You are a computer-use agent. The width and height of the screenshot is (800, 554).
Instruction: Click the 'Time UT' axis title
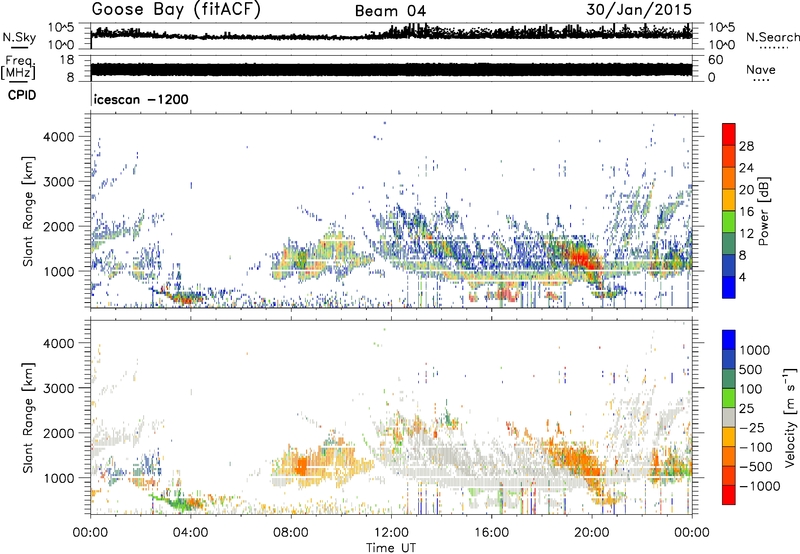[391, 548]
